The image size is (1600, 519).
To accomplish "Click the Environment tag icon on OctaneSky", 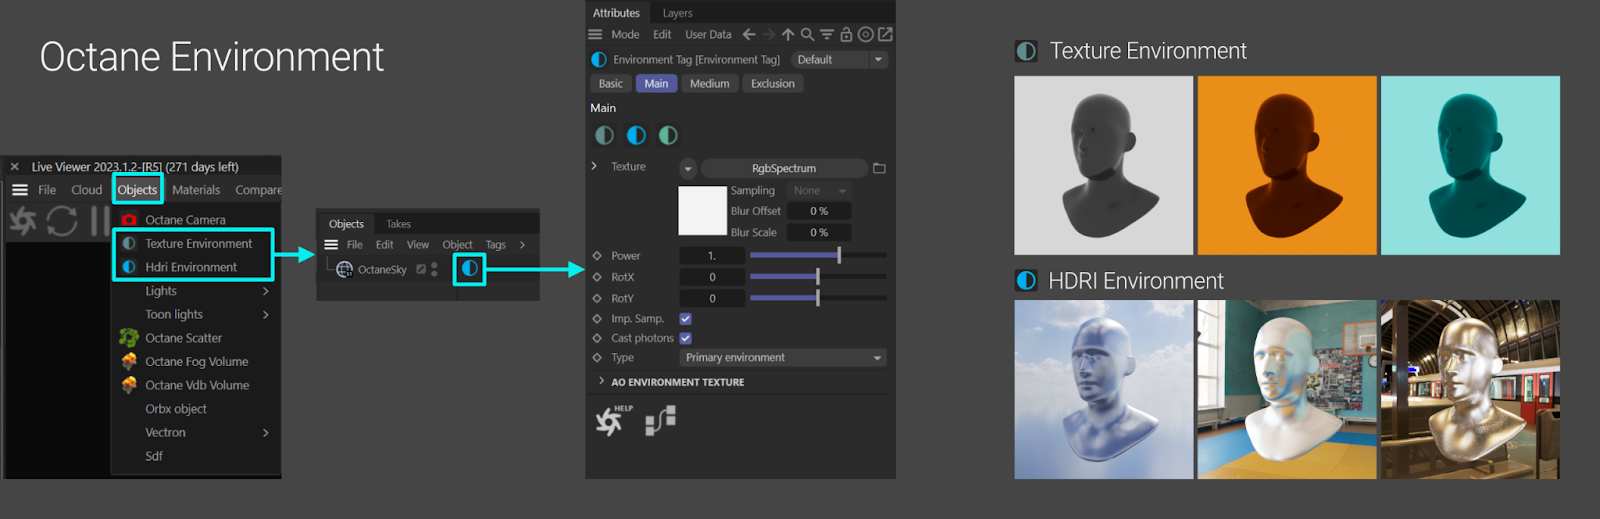I will pos(469,269).
